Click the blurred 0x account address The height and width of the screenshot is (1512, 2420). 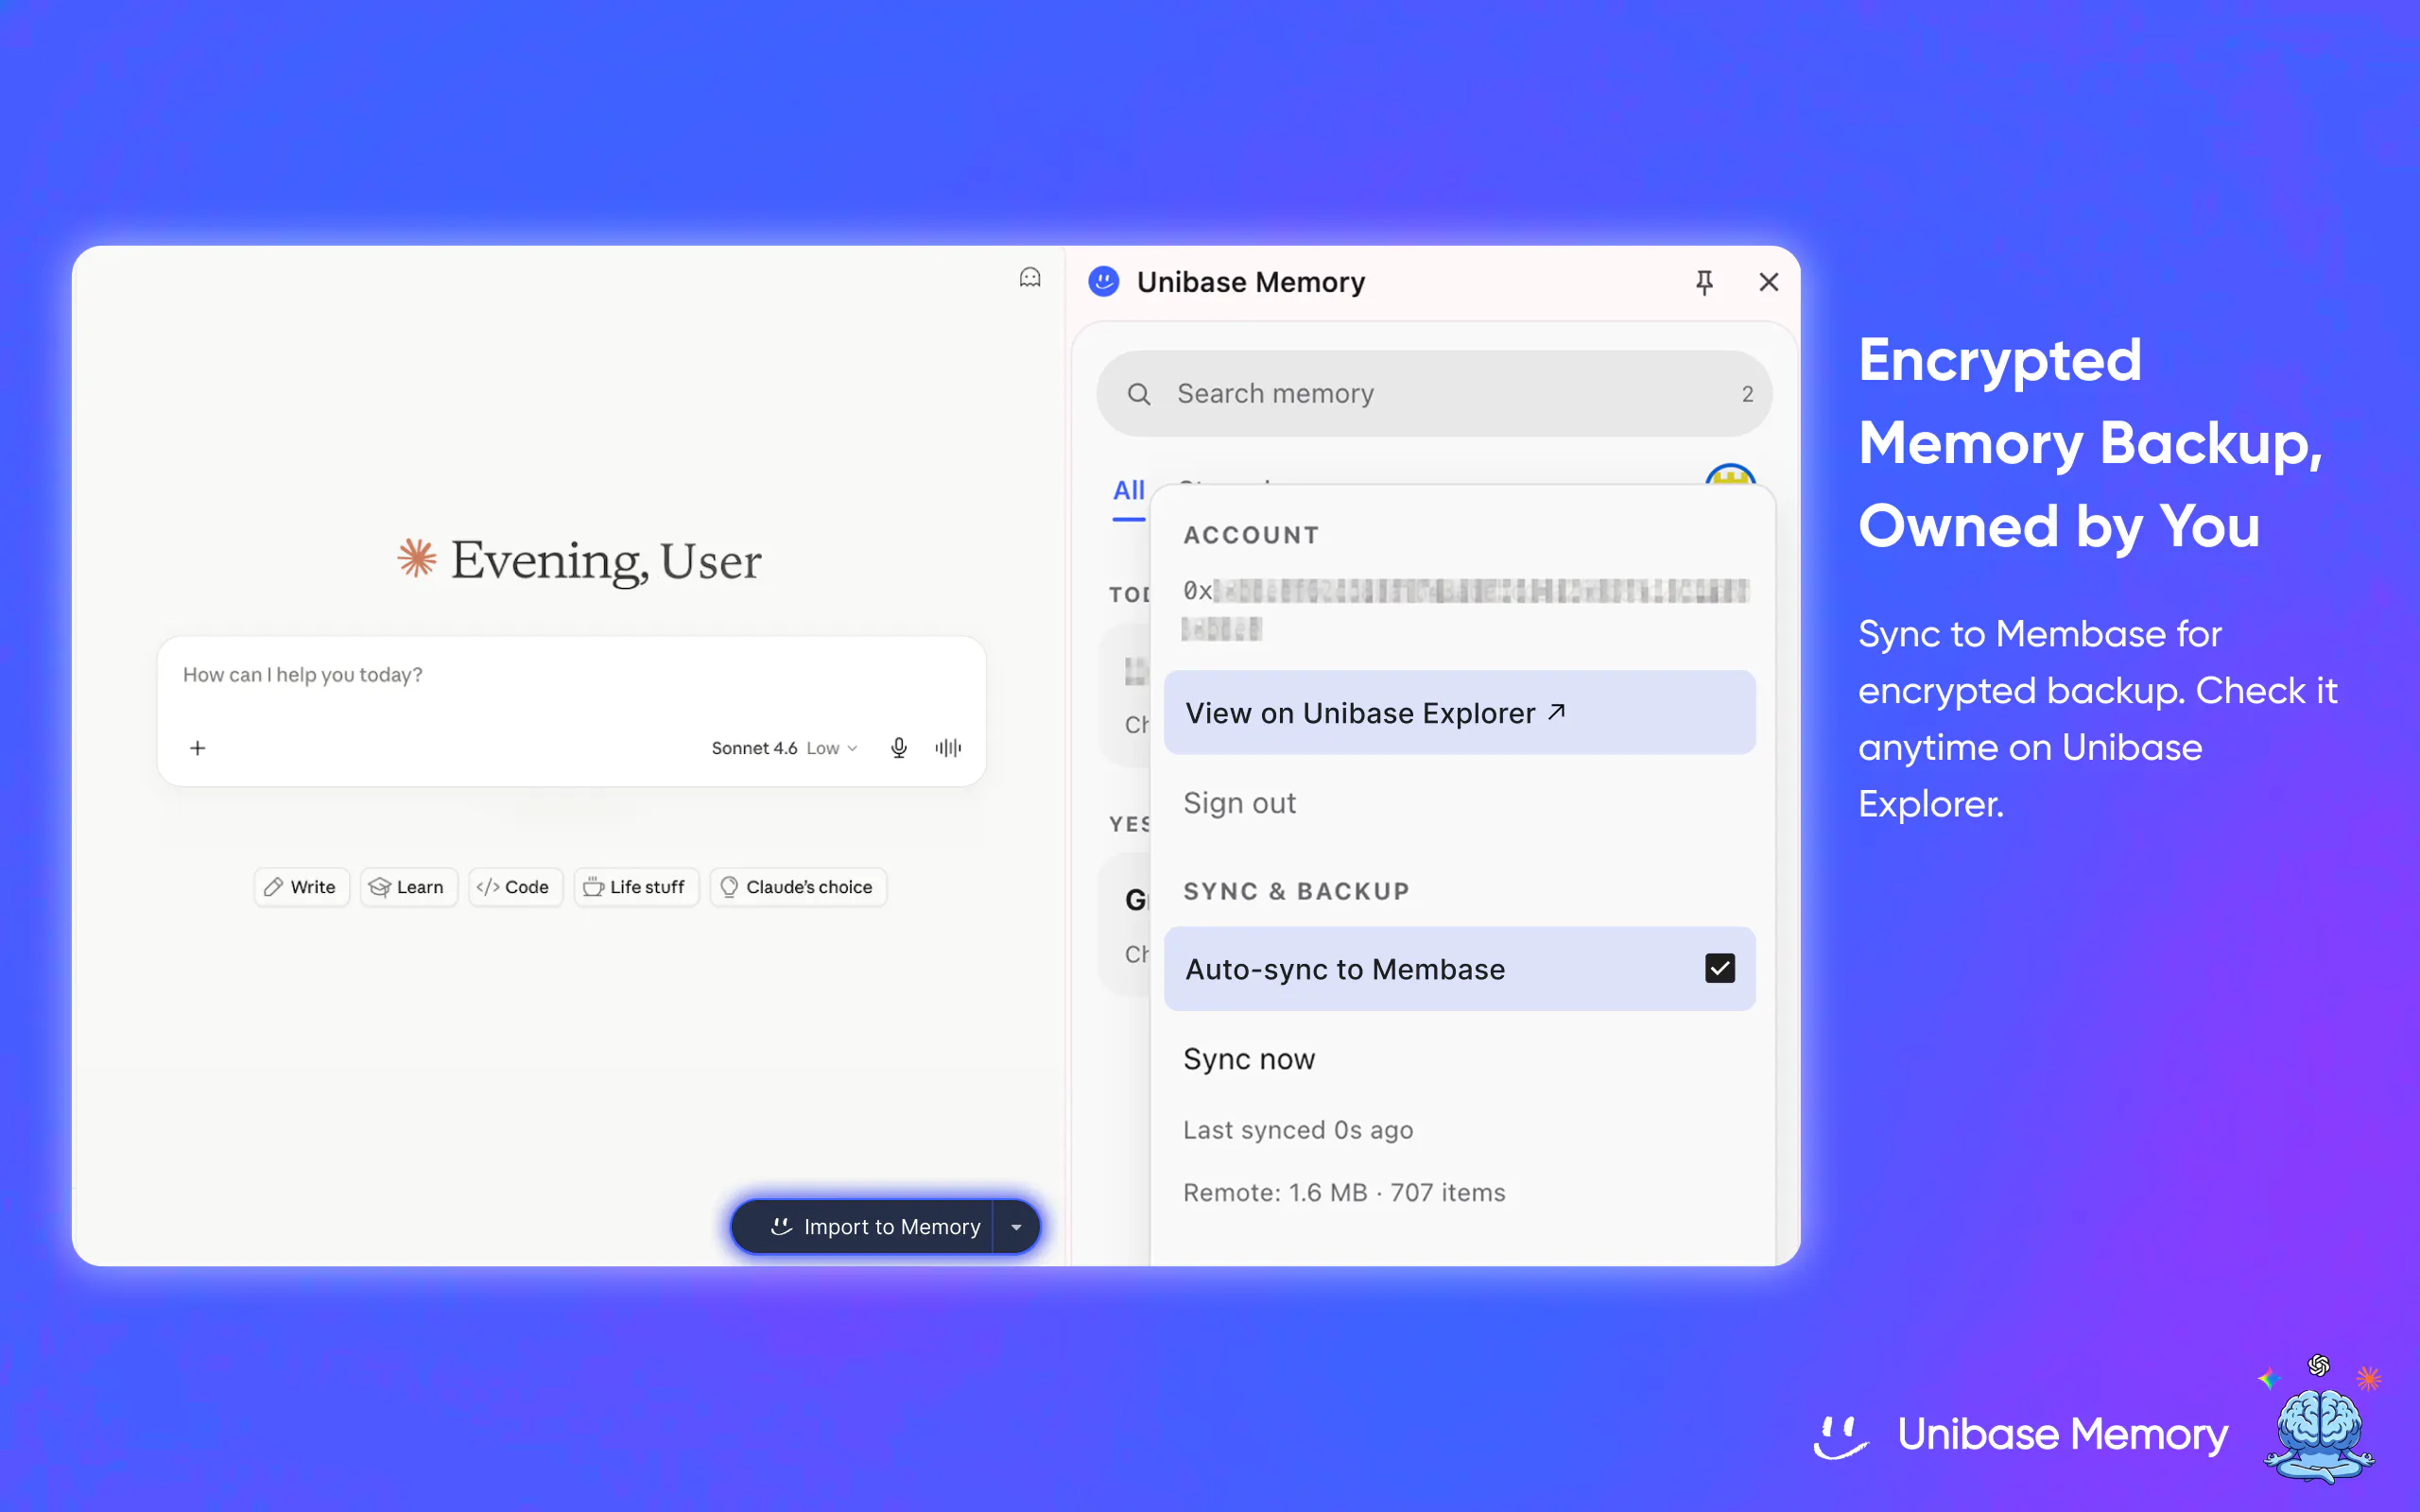pos(1465,610)
